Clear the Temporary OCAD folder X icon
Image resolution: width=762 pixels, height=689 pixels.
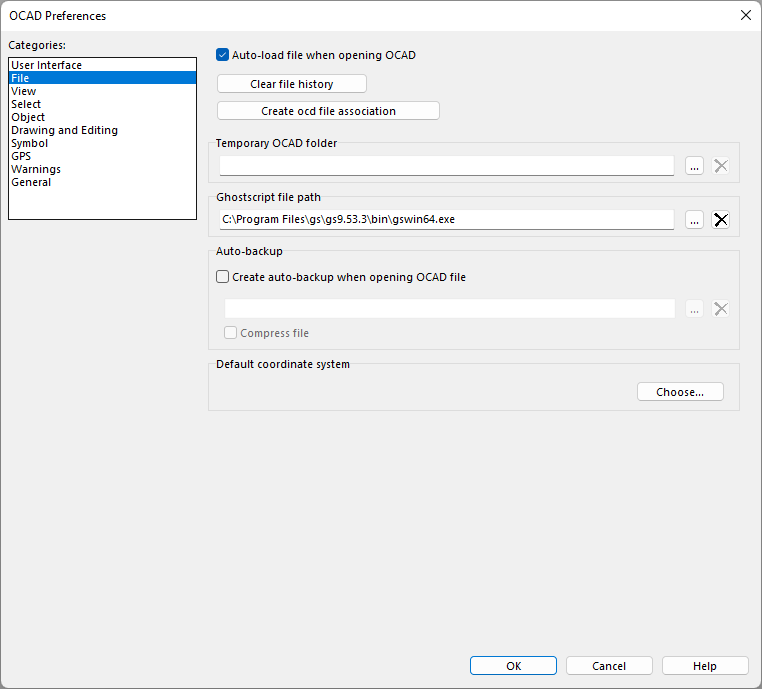click(720, 166)
